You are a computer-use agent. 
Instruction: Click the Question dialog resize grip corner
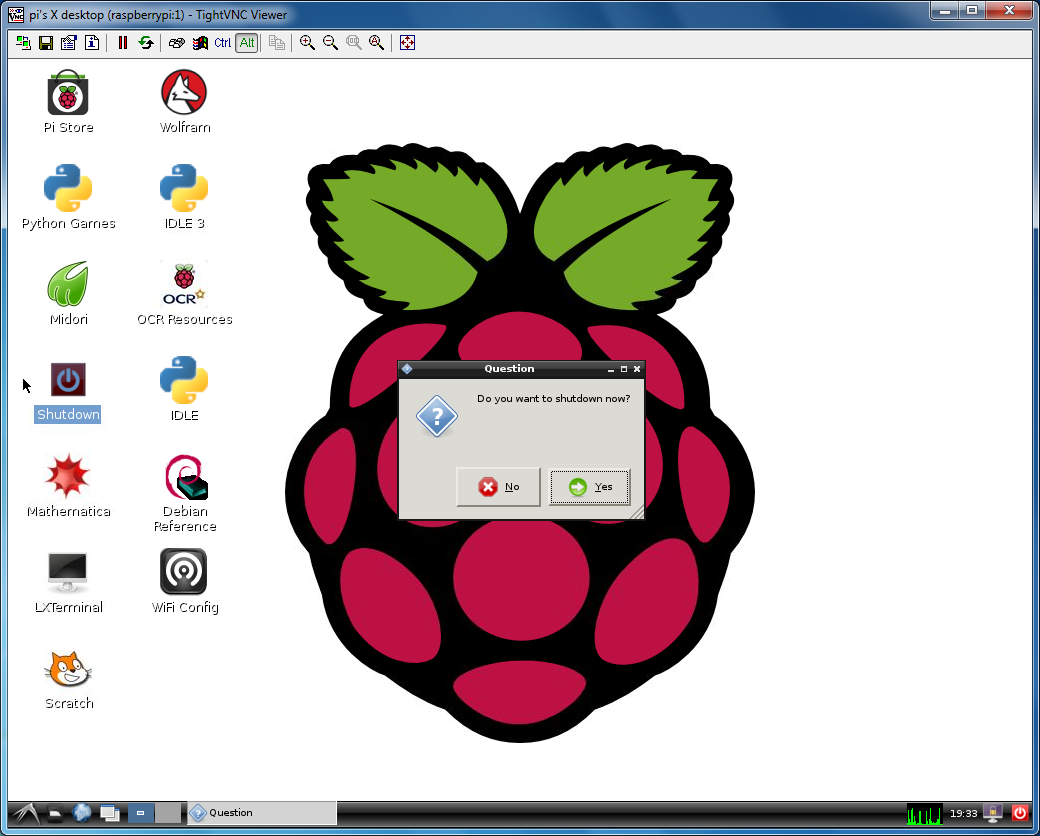coord(637,512)
